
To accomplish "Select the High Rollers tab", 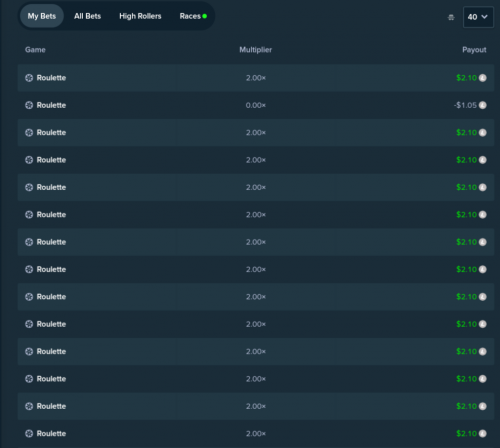I will (x=140, y=16).
